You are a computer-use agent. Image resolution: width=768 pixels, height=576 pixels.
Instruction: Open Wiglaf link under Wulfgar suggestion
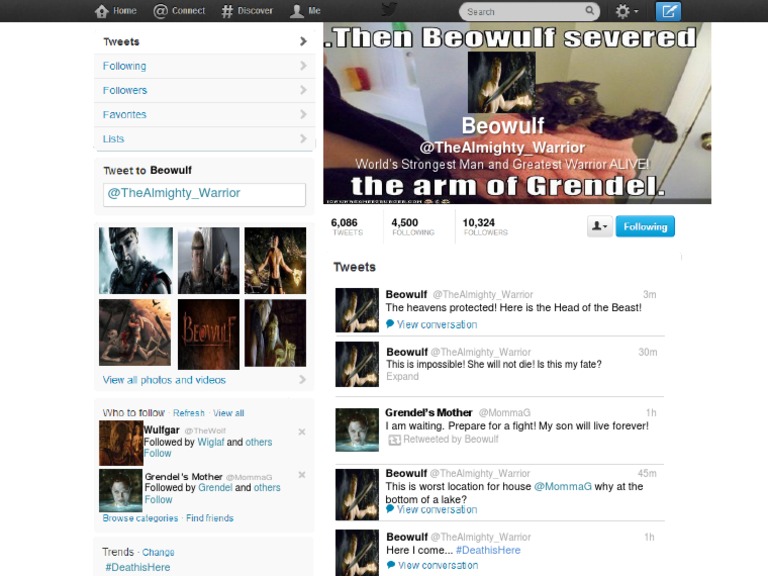(211, 442)
